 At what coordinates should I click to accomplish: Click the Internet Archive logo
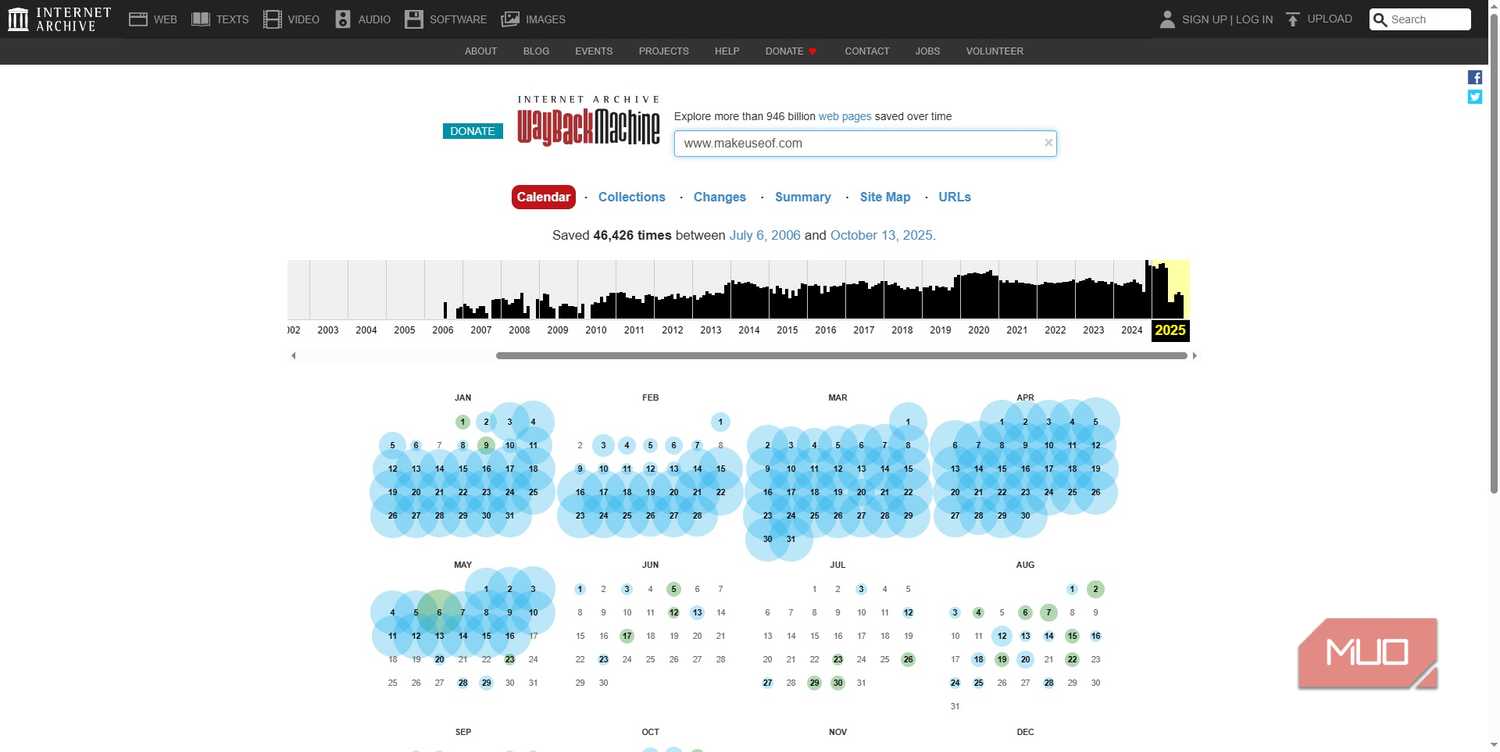pyautogui.click(x=59, y=19)
